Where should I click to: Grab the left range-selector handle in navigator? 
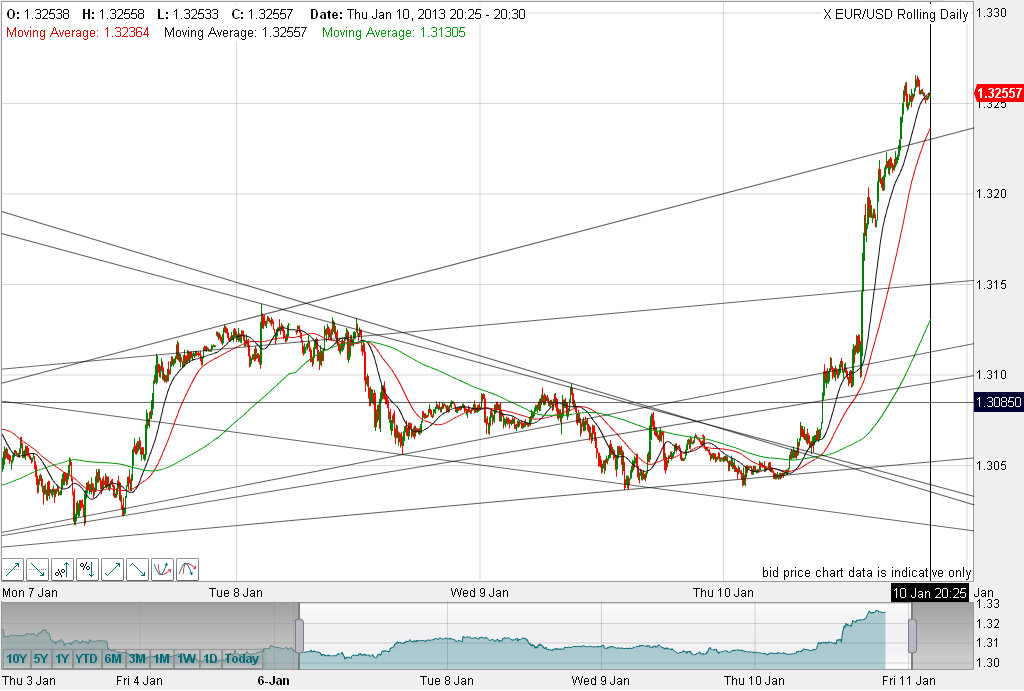[300, 635]
